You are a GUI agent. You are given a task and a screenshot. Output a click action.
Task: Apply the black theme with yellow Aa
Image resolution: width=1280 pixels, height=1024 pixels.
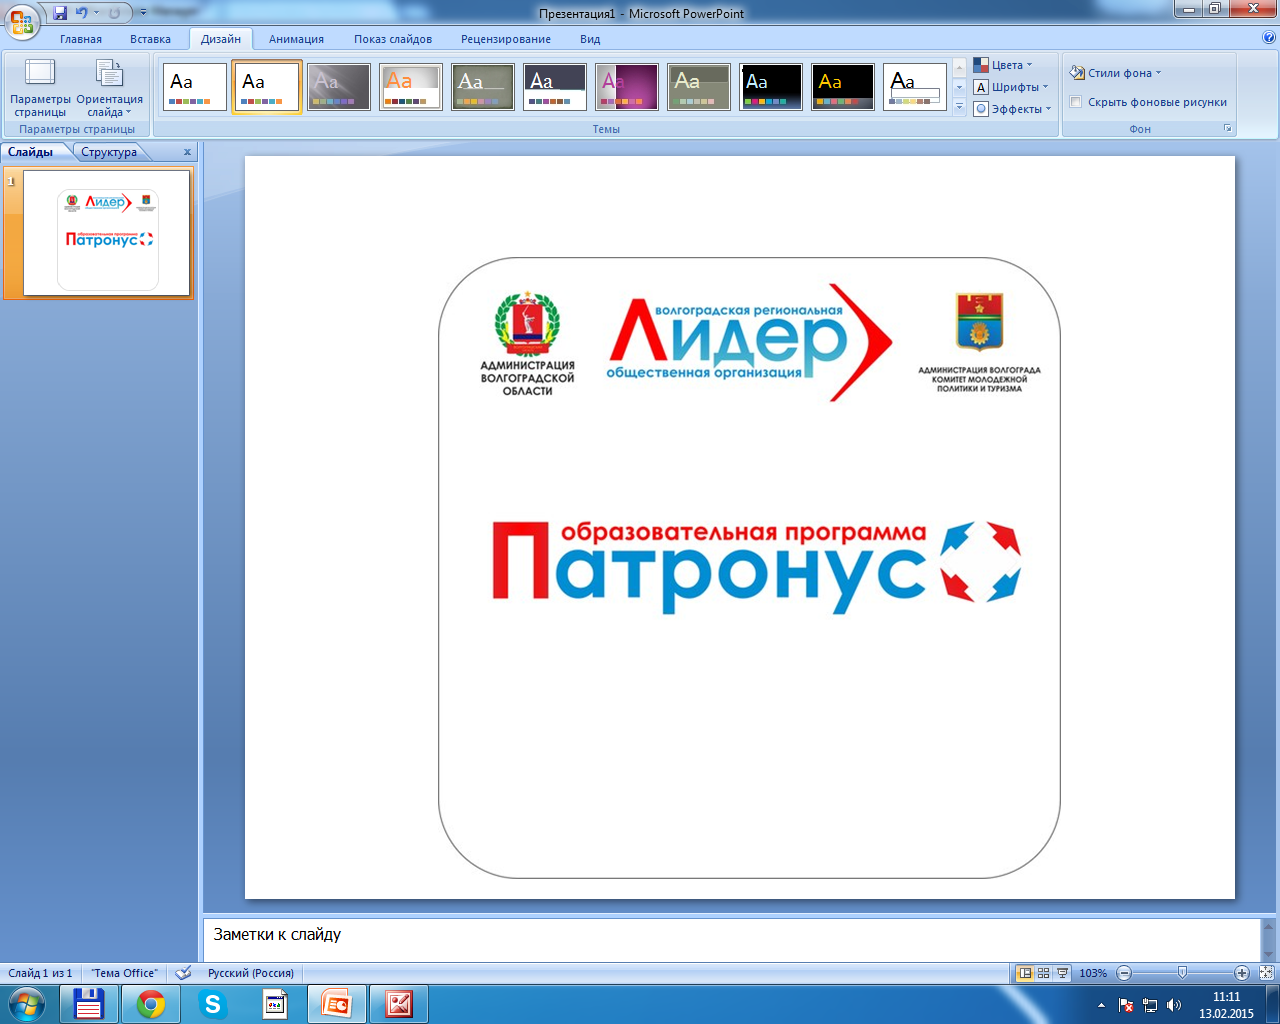[x=843, y=87]
